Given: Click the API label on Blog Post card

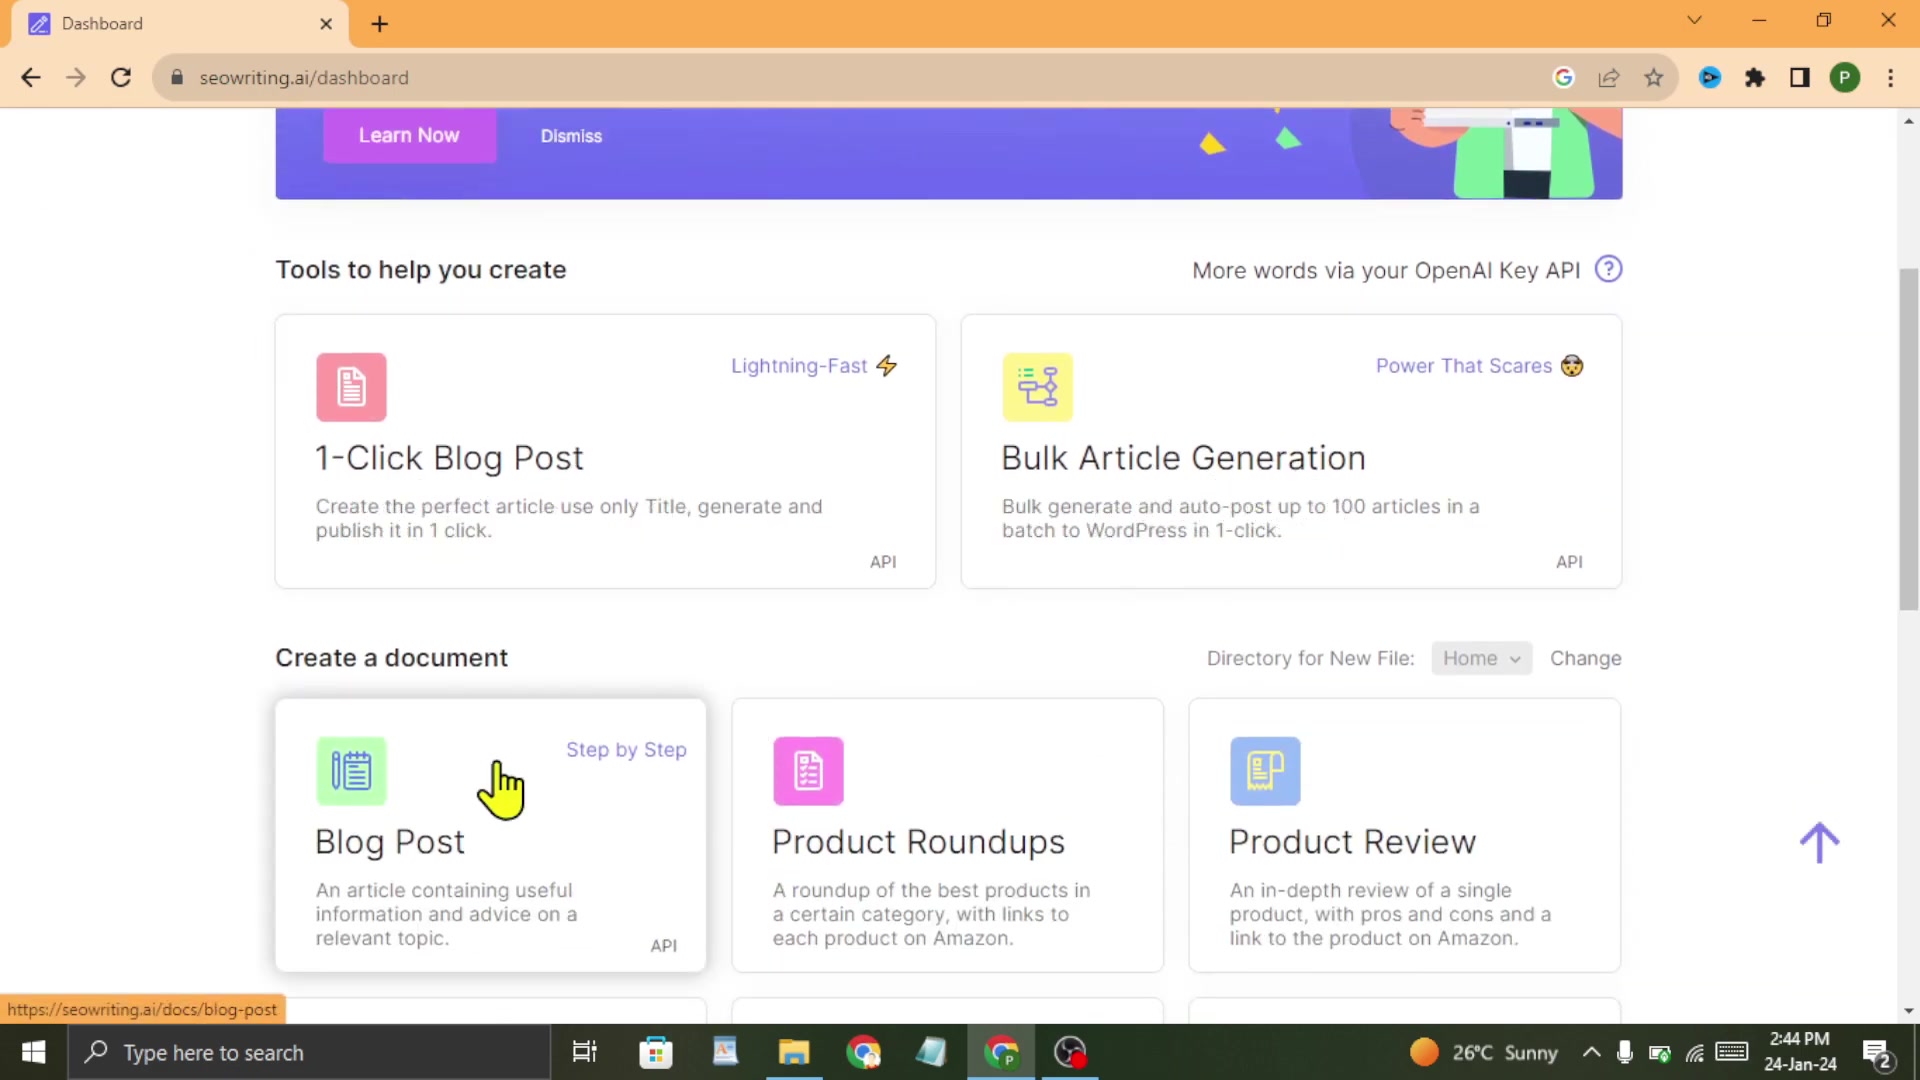Looking at the screenshot, I should [664, 946].
